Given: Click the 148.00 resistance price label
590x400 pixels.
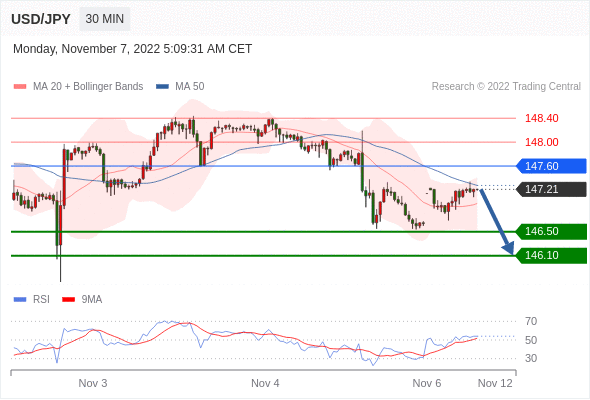Looking at the screenshot, I should (541, 142).
